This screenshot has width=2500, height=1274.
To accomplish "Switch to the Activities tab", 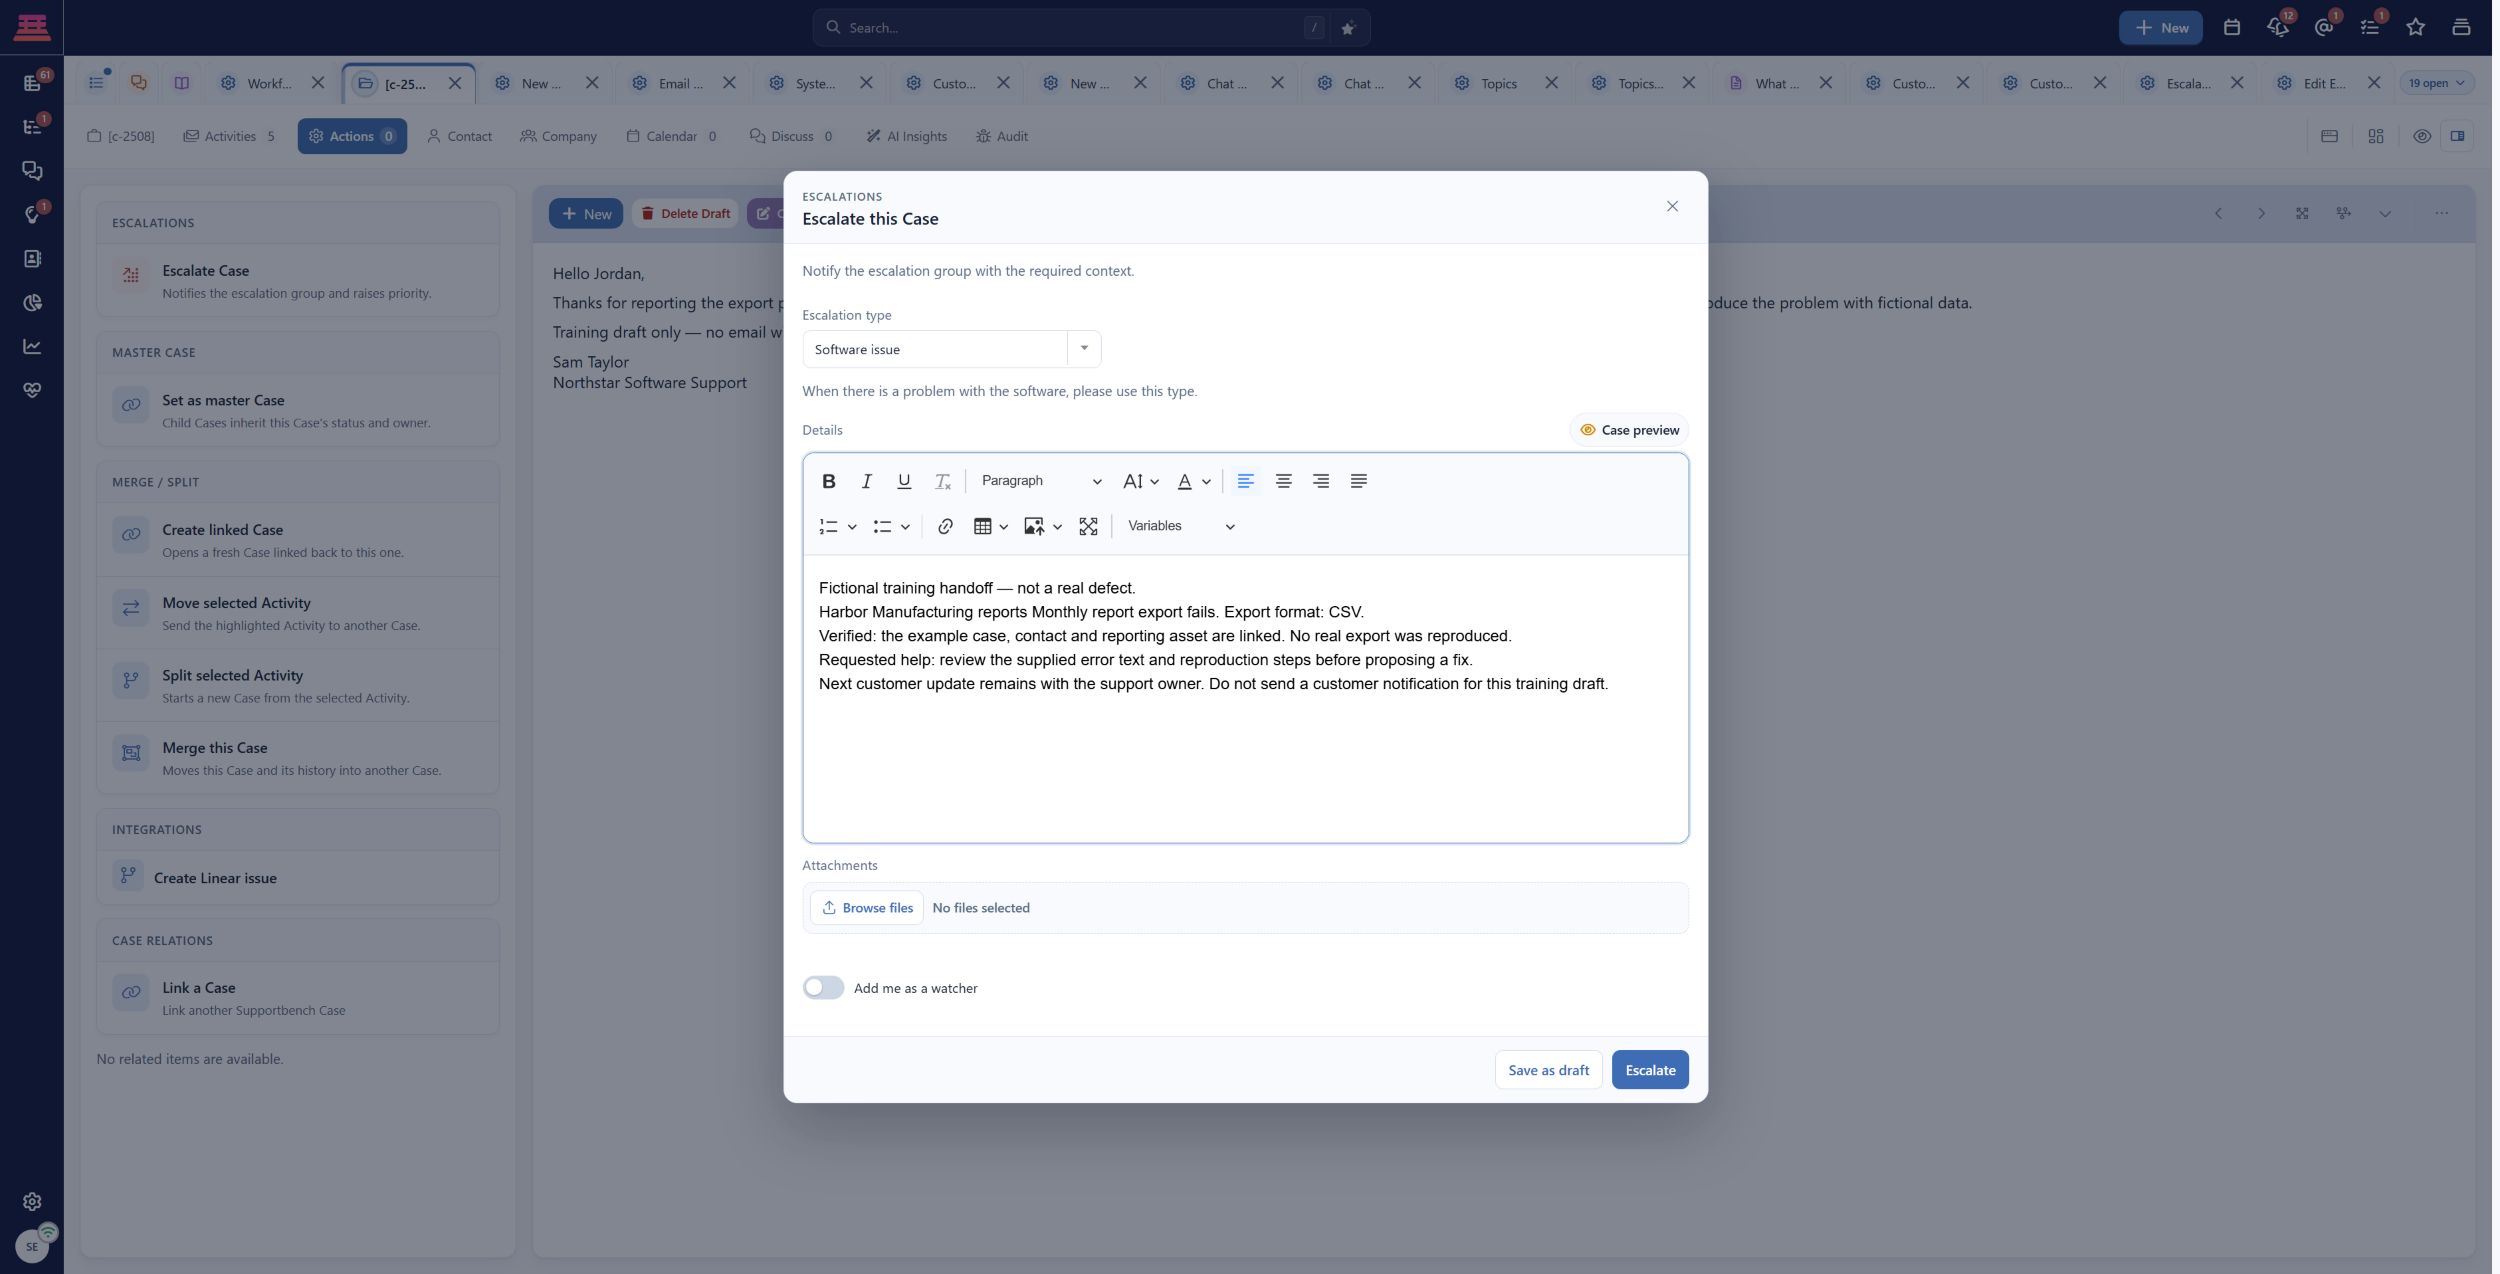I will [229, 136].
